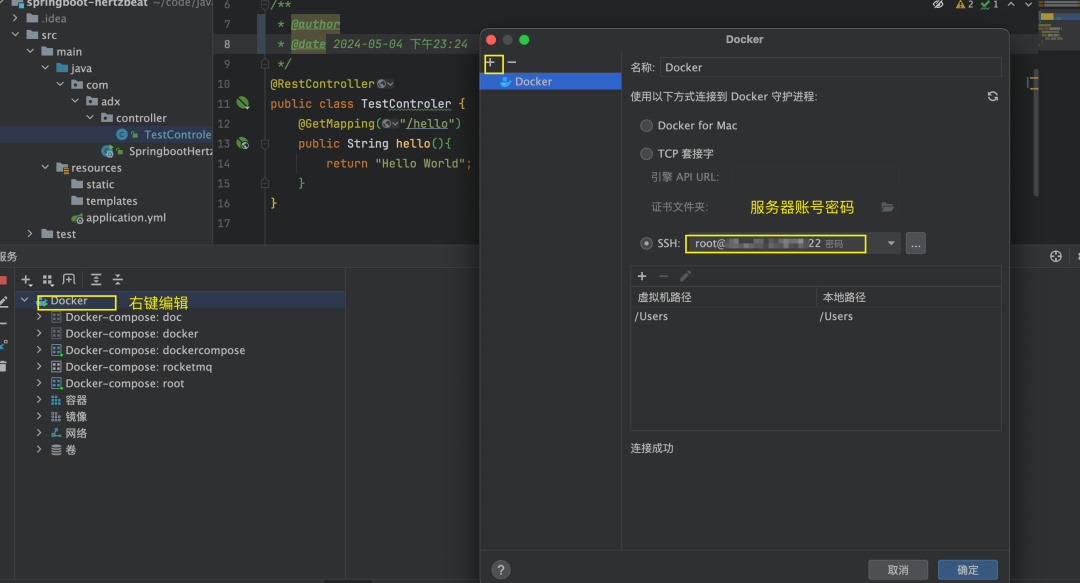Image resolution: width=1080 pixels, height=583 pixels.
Task: Remove the selected path mapping
Action: pyautogui.click(x=663, y=276)
